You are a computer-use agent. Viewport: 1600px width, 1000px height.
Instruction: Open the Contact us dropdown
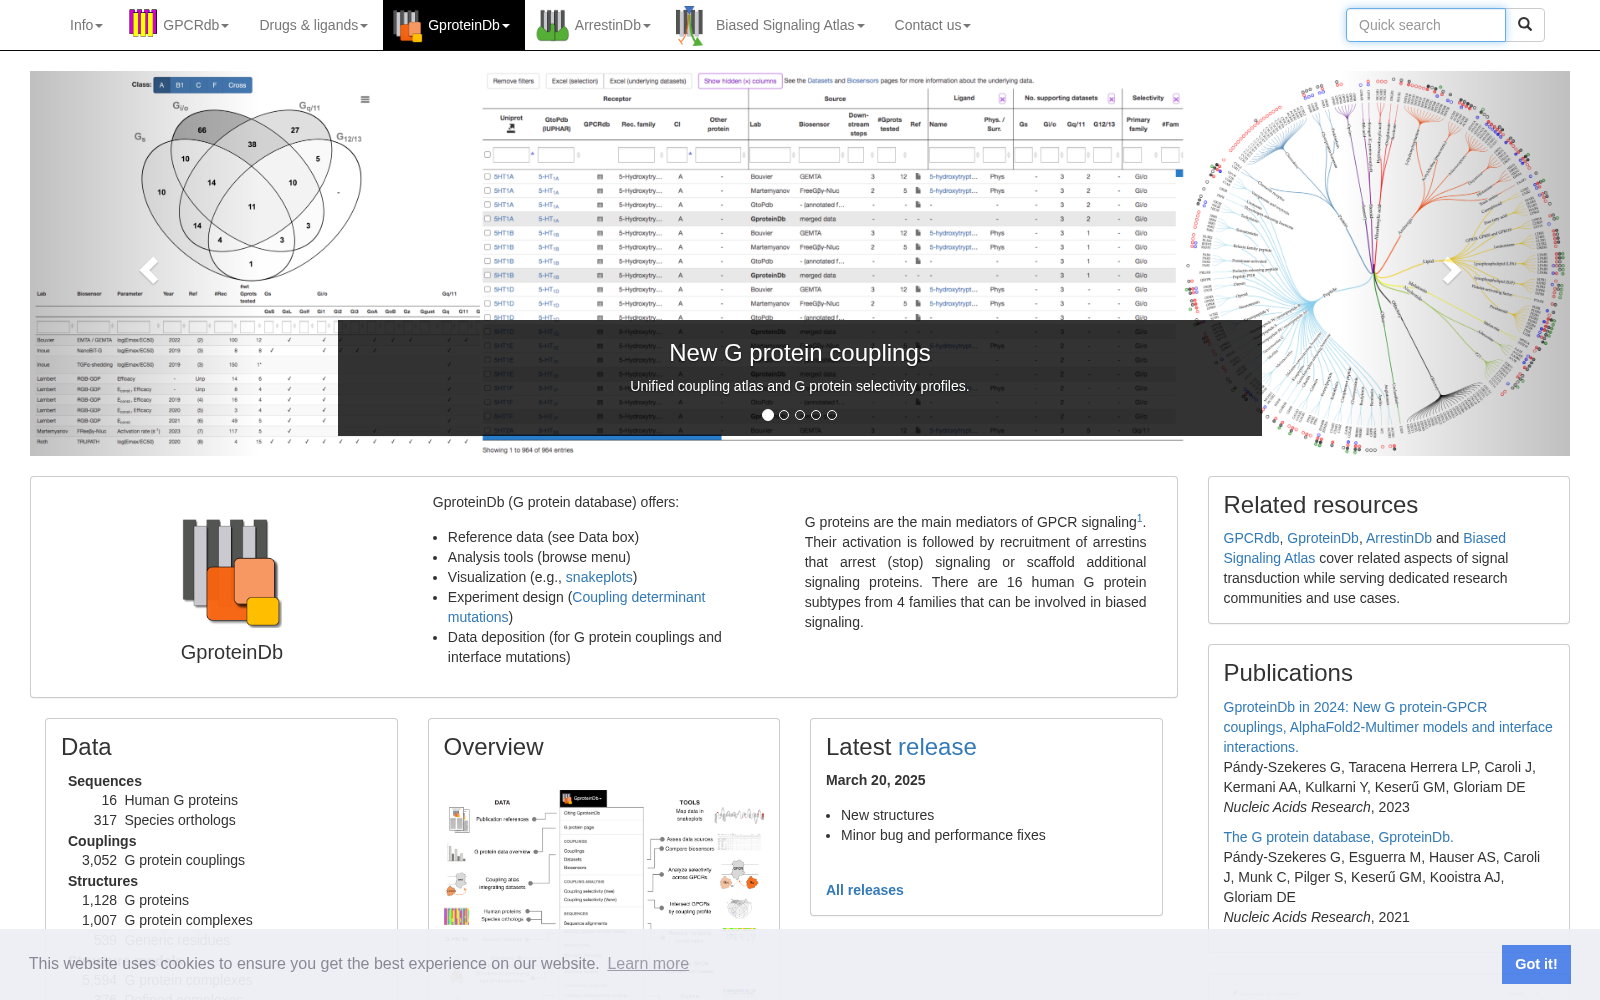tap(932, 25)
